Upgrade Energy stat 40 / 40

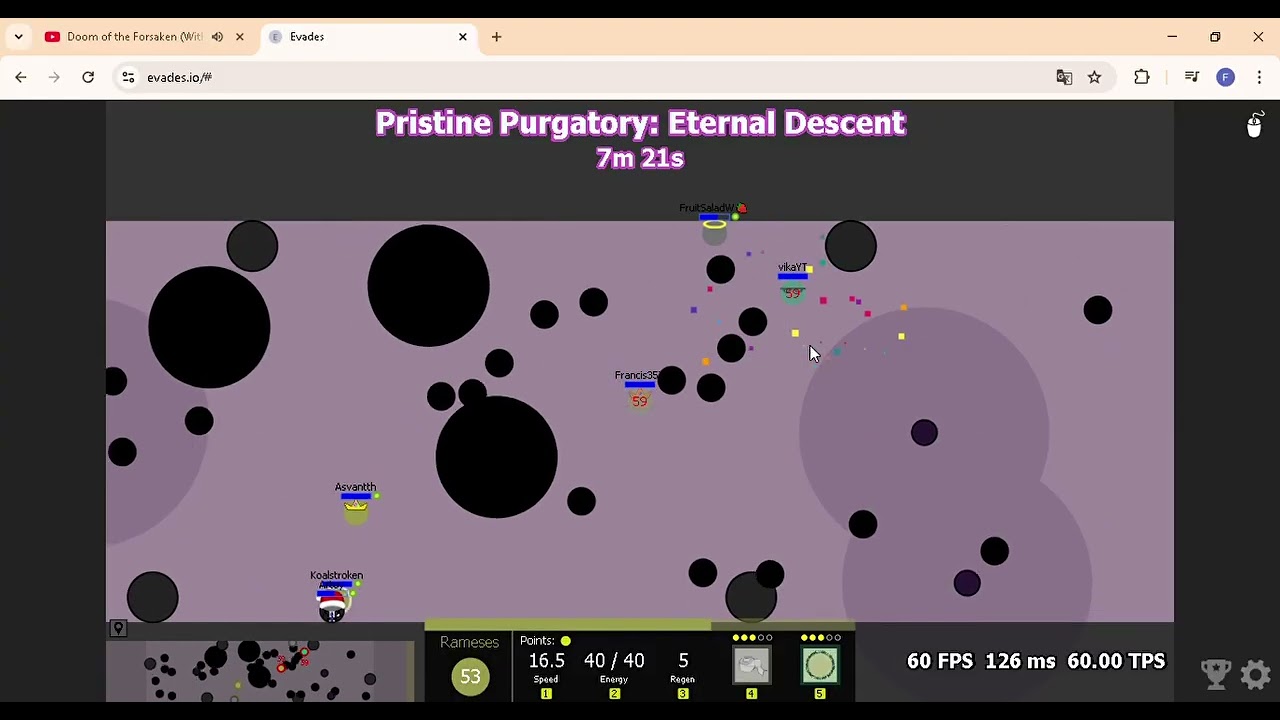click(x=614, y=669)
